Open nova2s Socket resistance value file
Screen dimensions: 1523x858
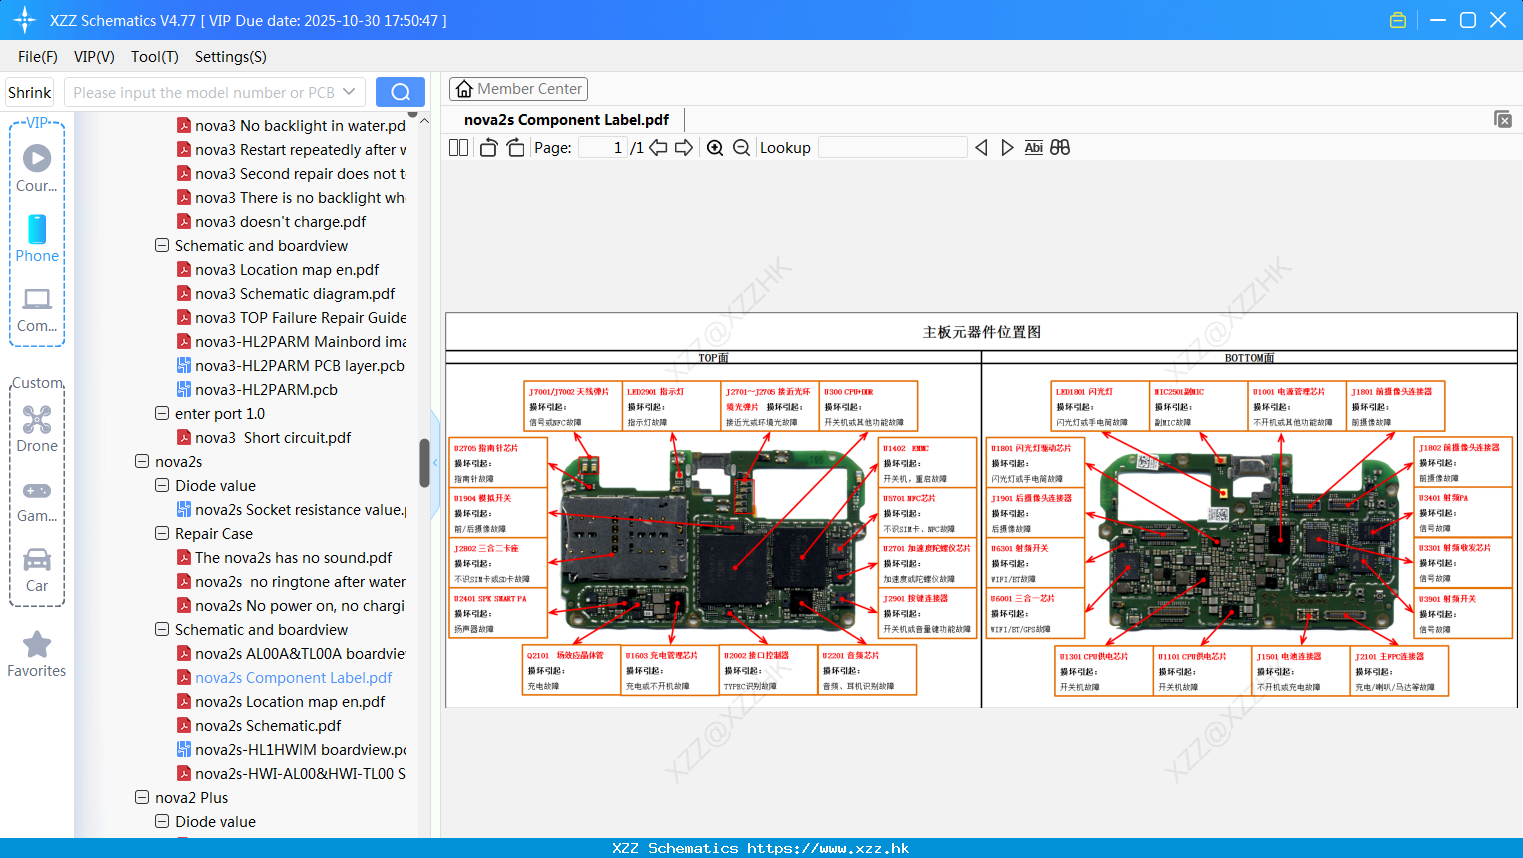[300, 510]
